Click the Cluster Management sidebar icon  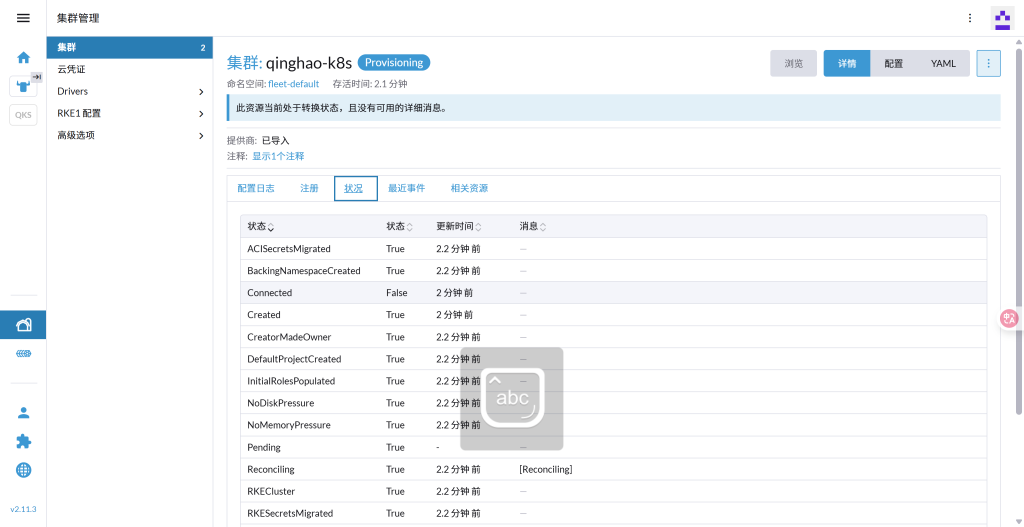coord(23,324)
